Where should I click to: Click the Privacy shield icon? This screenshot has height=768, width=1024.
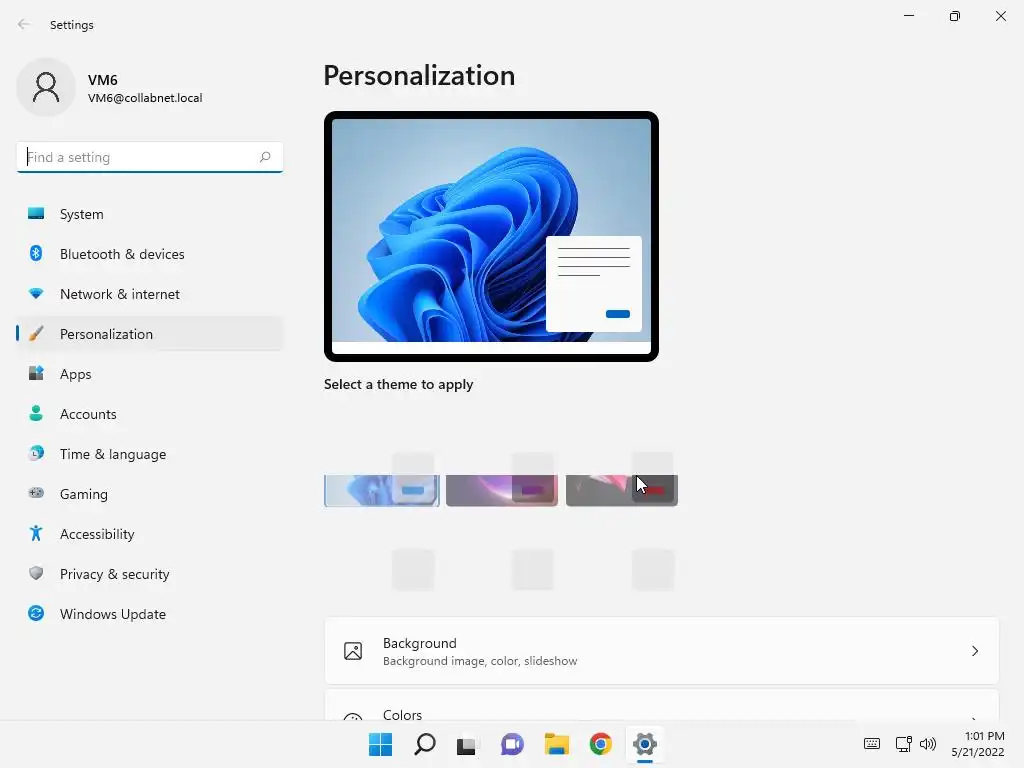coord(36,573)
